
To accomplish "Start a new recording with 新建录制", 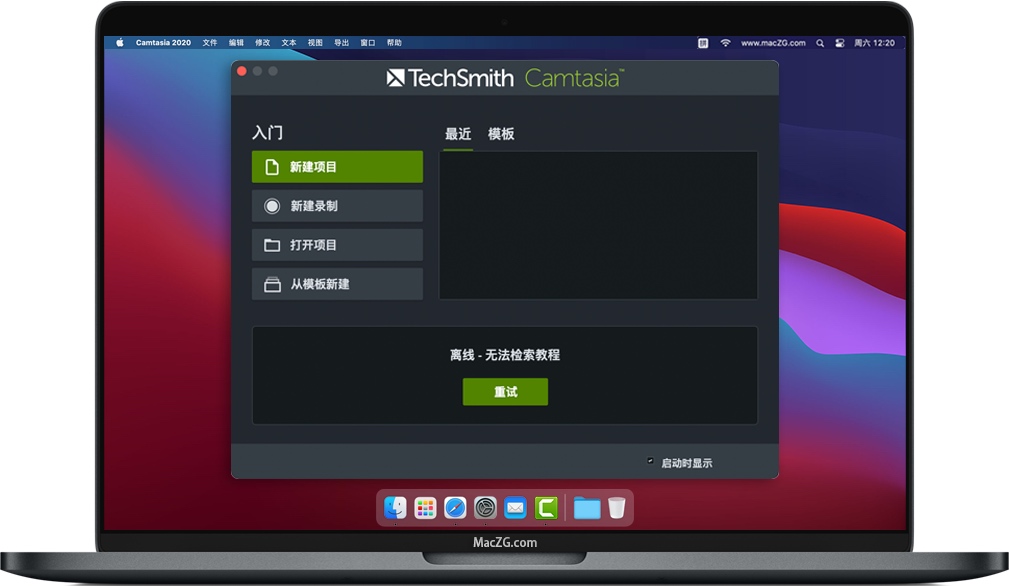I will 337,206.
